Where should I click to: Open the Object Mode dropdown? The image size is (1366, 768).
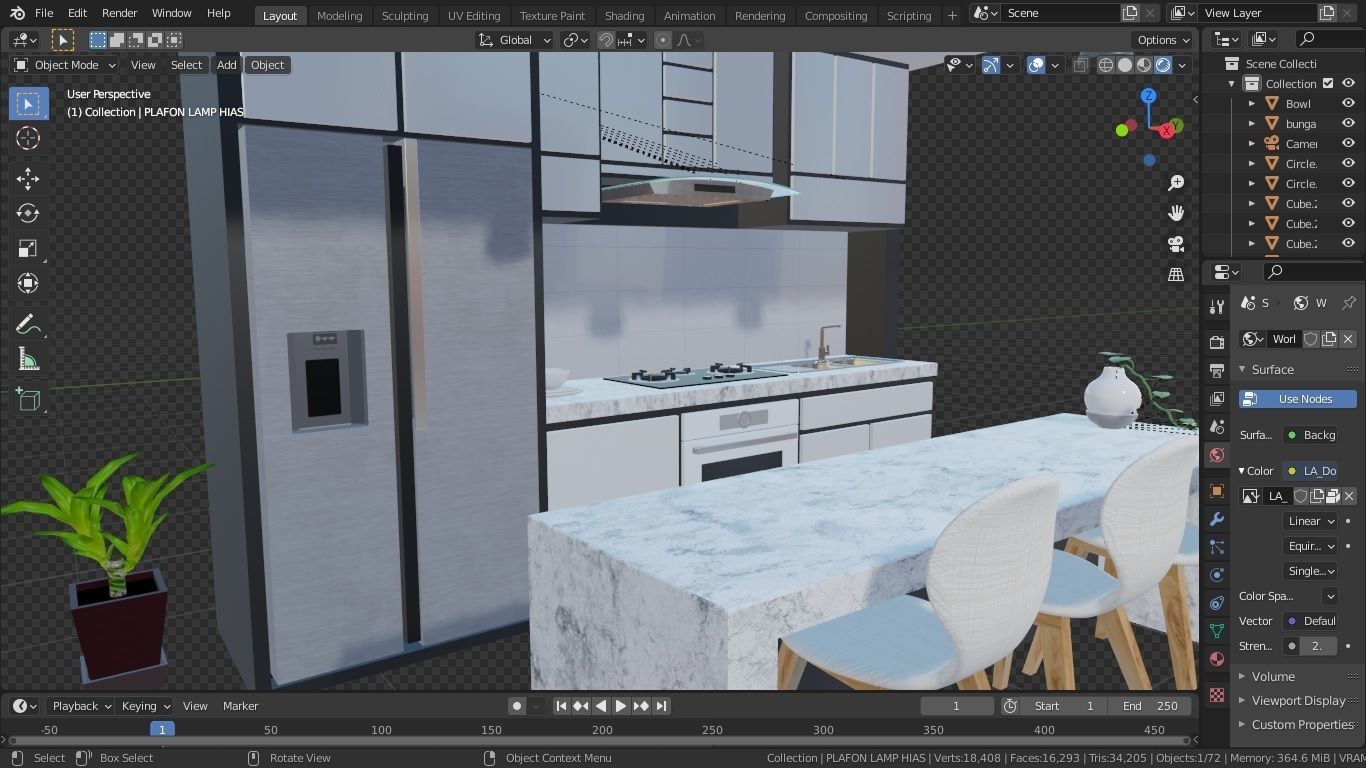[x=65, y=65]
